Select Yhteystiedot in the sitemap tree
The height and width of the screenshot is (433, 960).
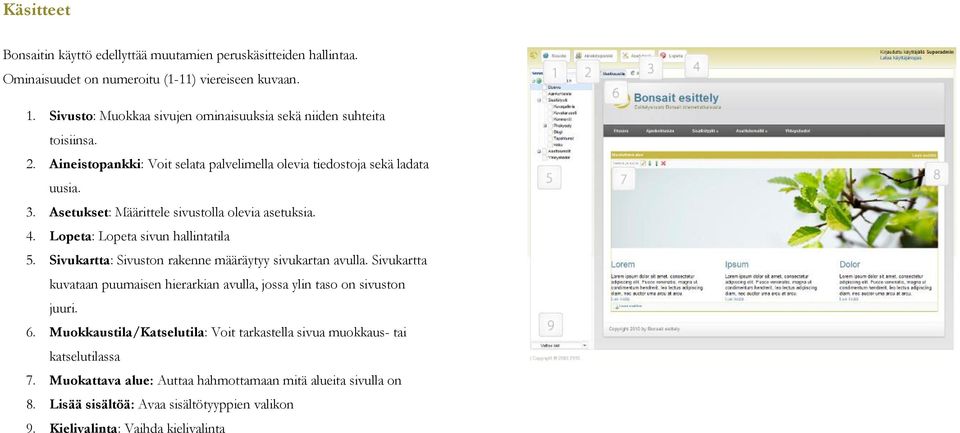(559, 157)
